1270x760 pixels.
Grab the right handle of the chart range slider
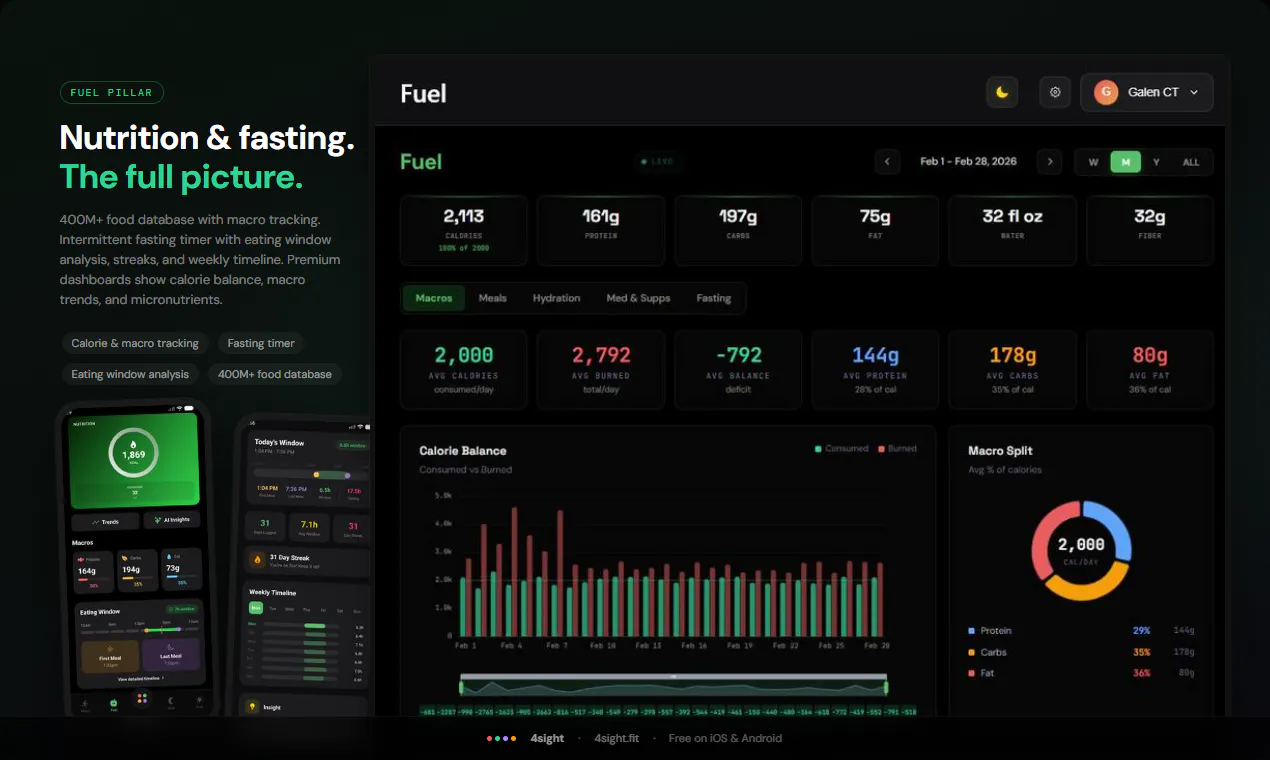click(886, 687)
